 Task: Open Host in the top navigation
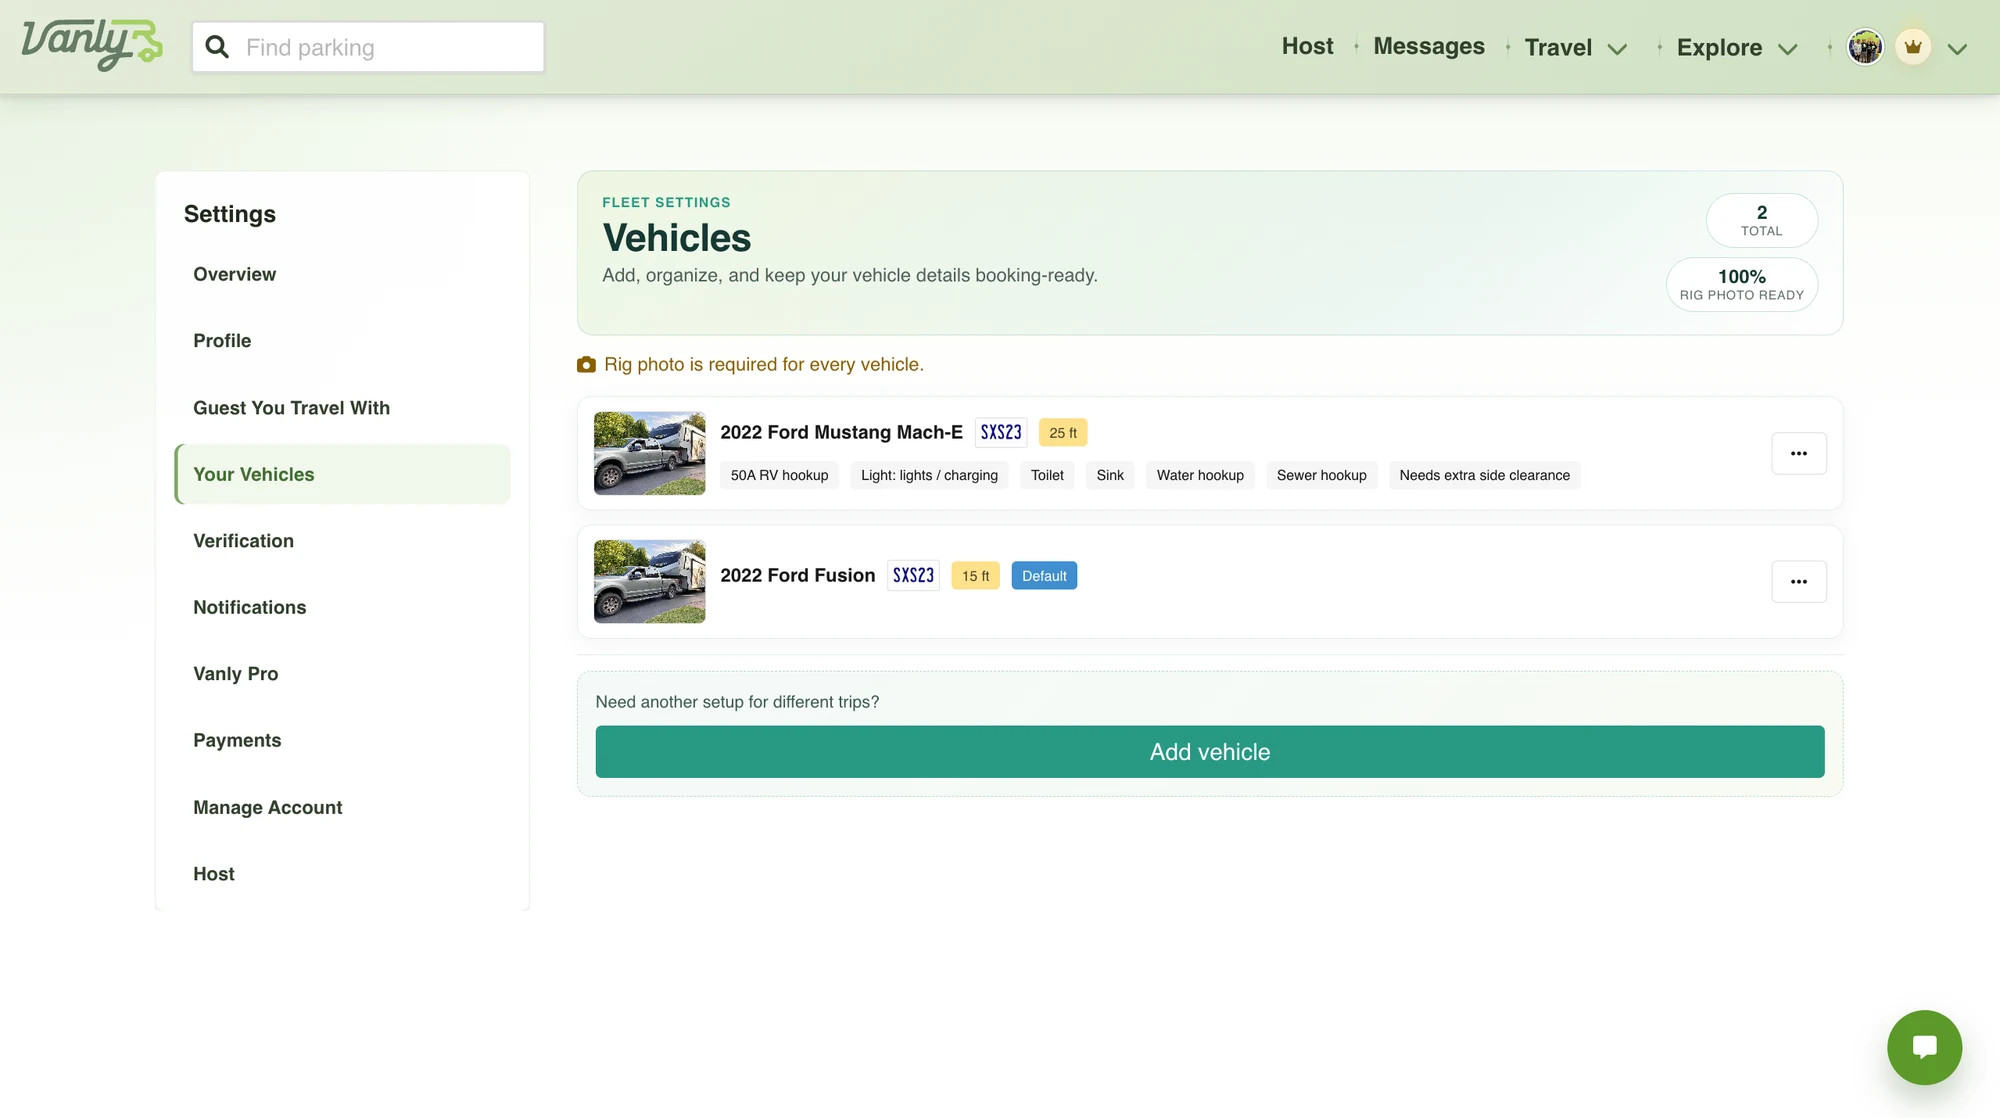pos(1307,46)
